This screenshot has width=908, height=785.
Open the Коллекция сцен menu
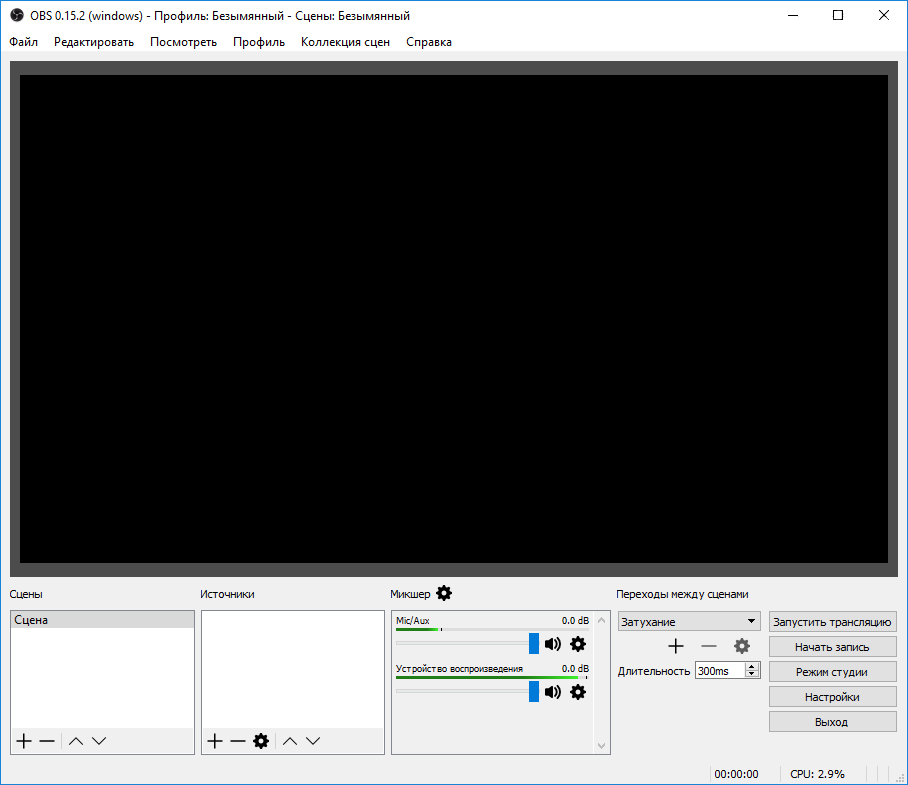[345, 42]
